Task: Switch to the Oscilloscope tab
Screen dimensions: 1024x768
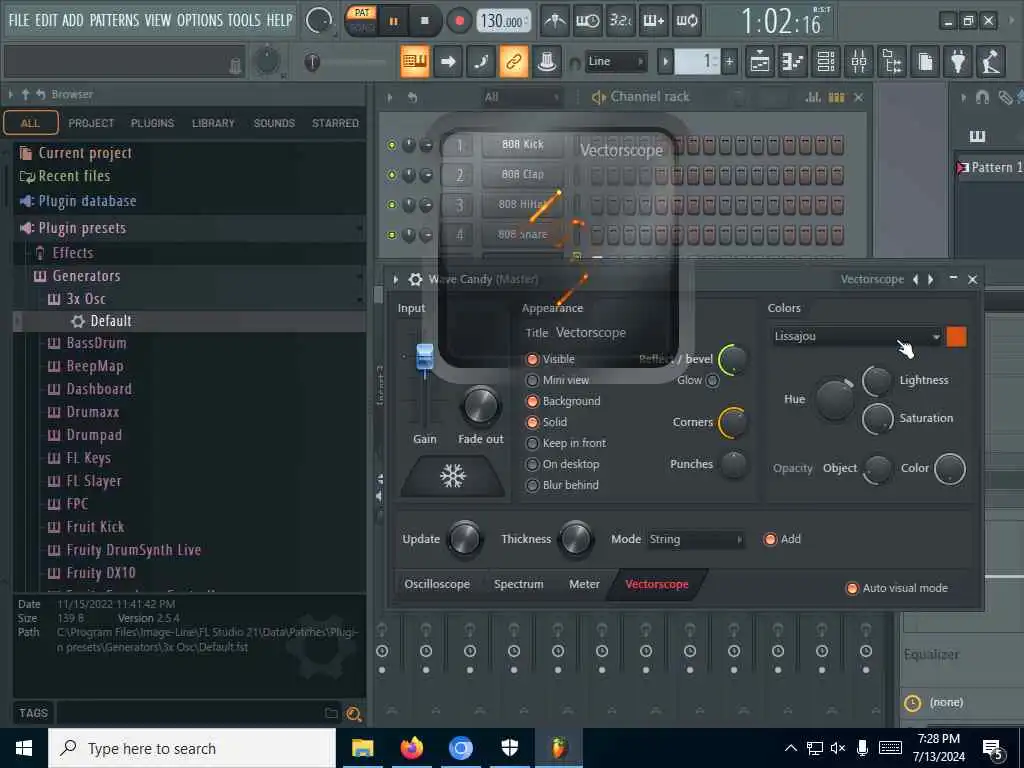Action: 437,584
